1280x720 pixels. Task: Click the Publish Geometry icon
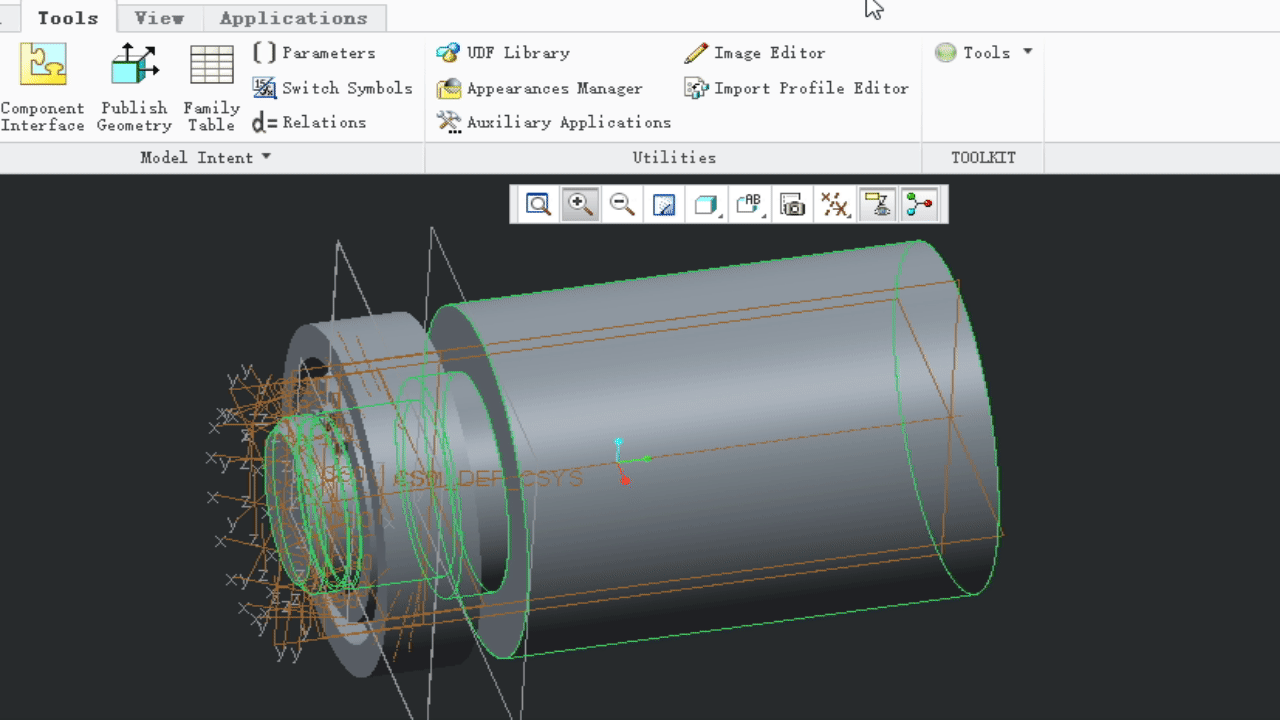[x=134, y=87]
